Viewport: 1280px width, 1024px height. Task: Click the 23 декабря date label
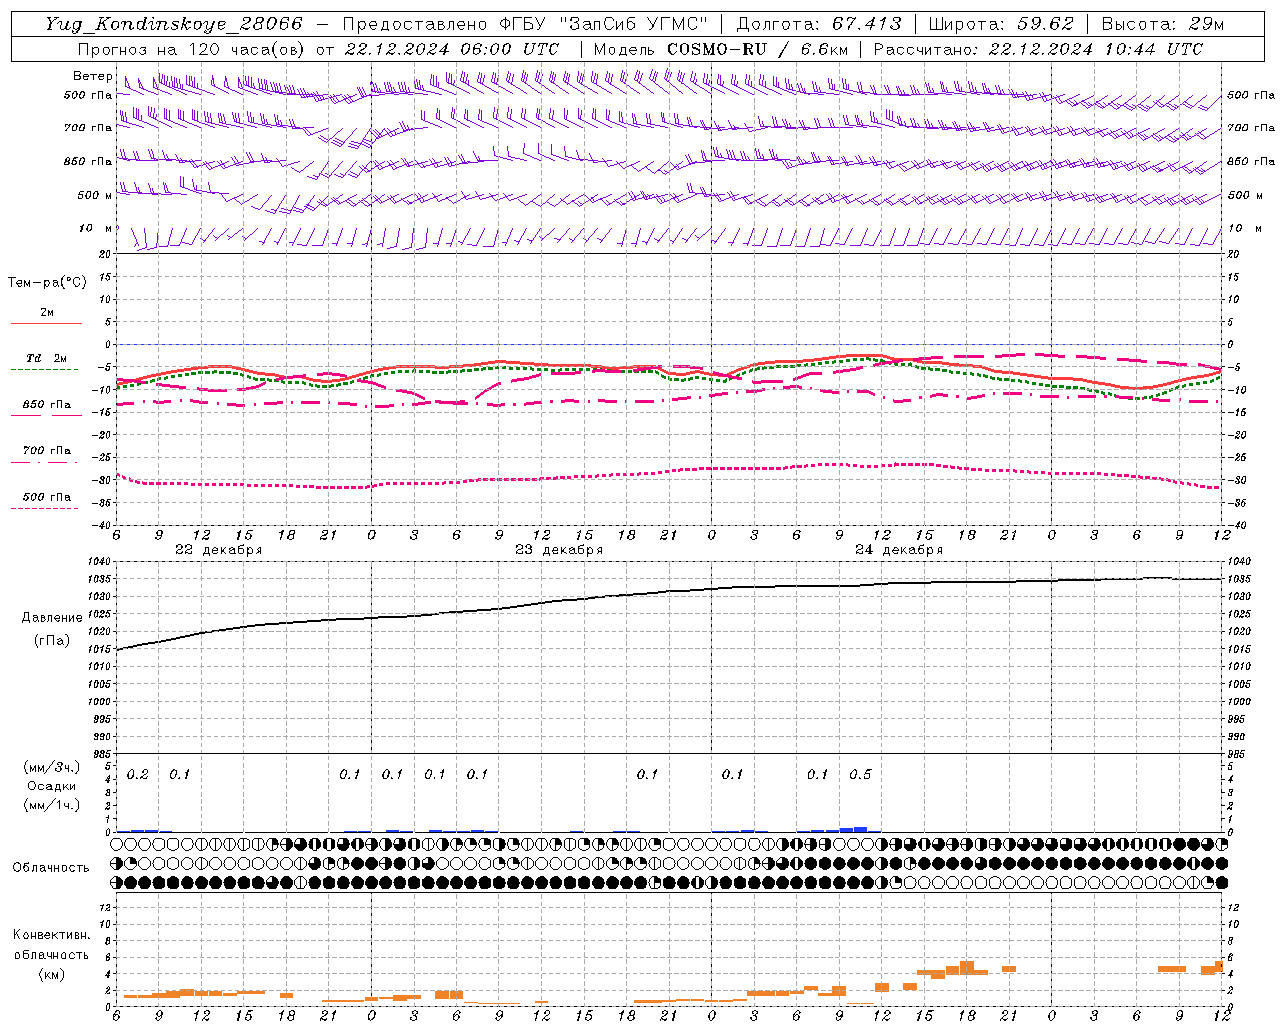[559, 550]
